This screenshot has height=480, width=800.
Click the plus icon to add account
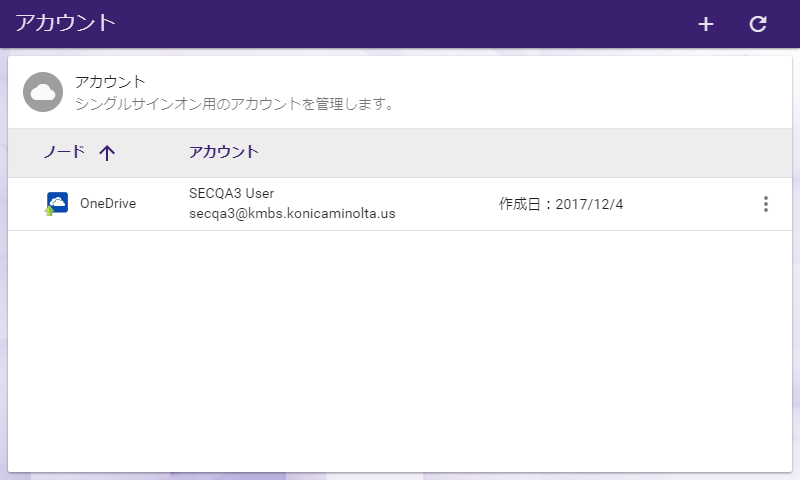[706, 24]
